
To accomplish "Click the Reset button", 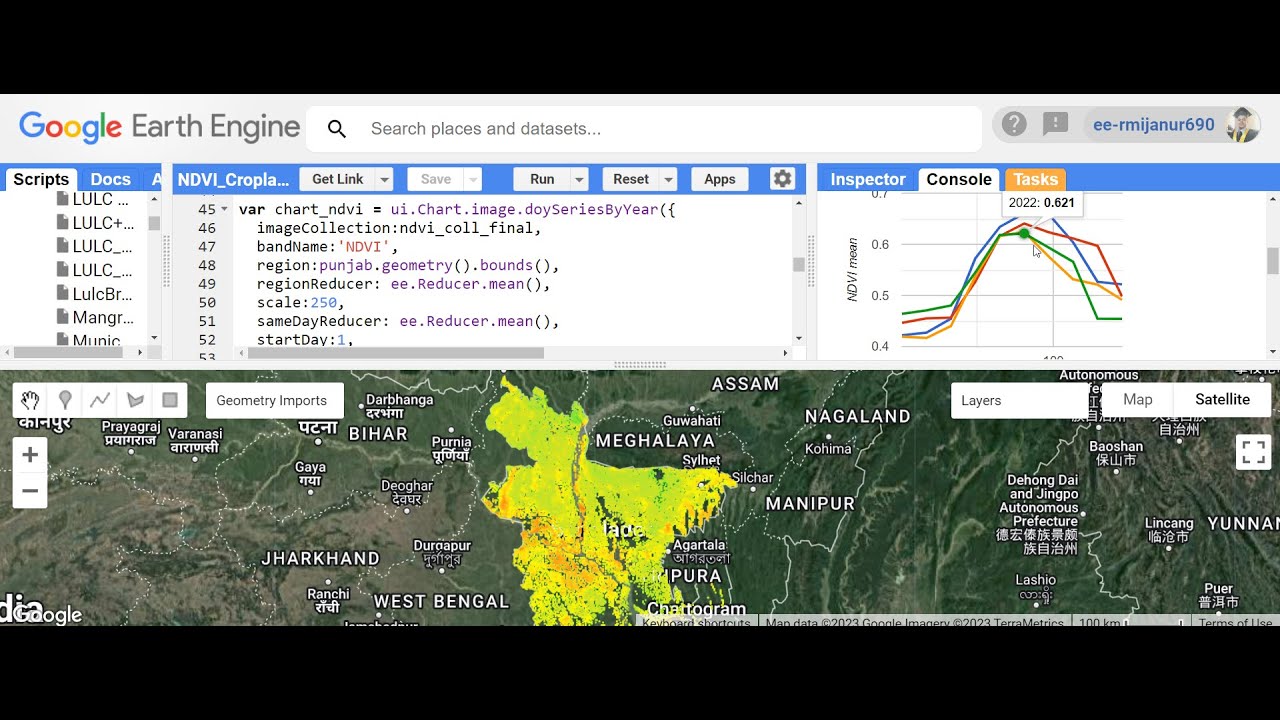I will click(631, 179).
